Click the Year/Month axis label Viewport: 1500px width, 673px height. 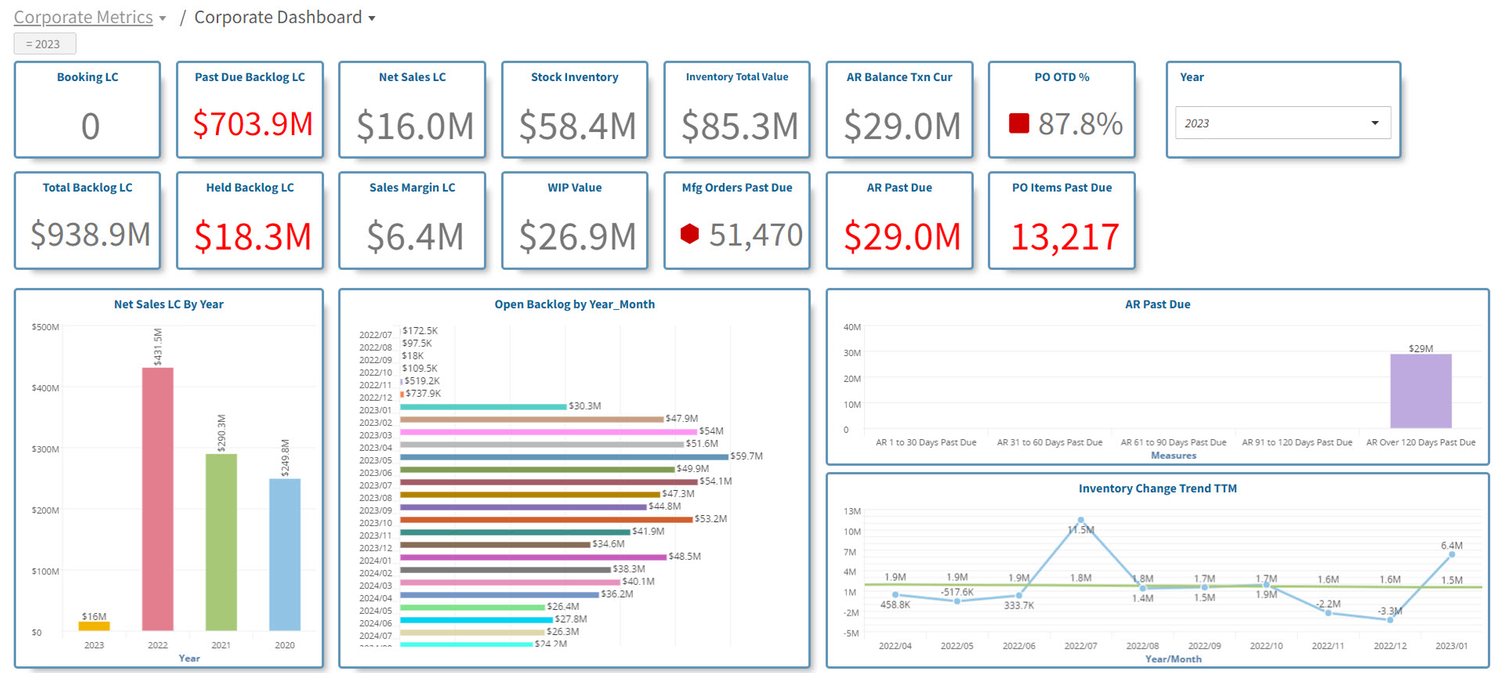[x=1173, y=659]
